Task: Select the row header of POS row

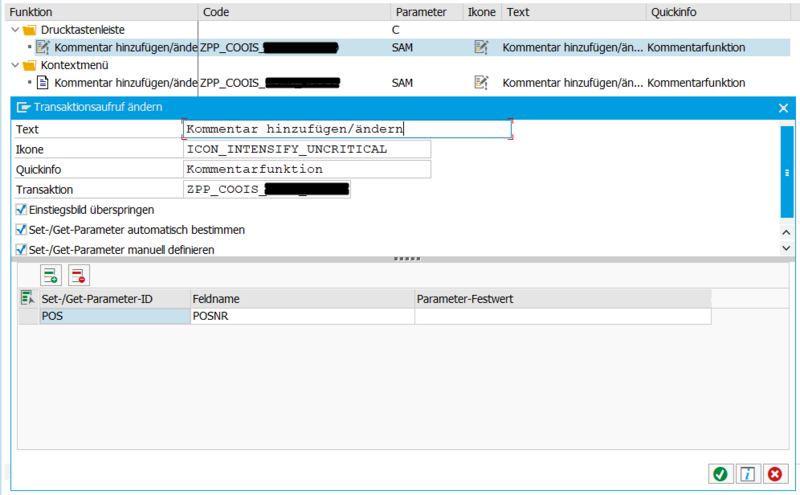Action: point(29,316)
